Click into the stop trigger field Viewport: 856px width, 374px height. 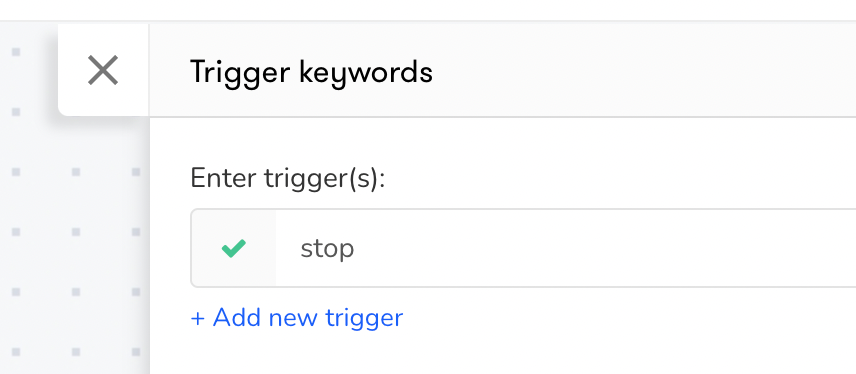click(566, 248)
